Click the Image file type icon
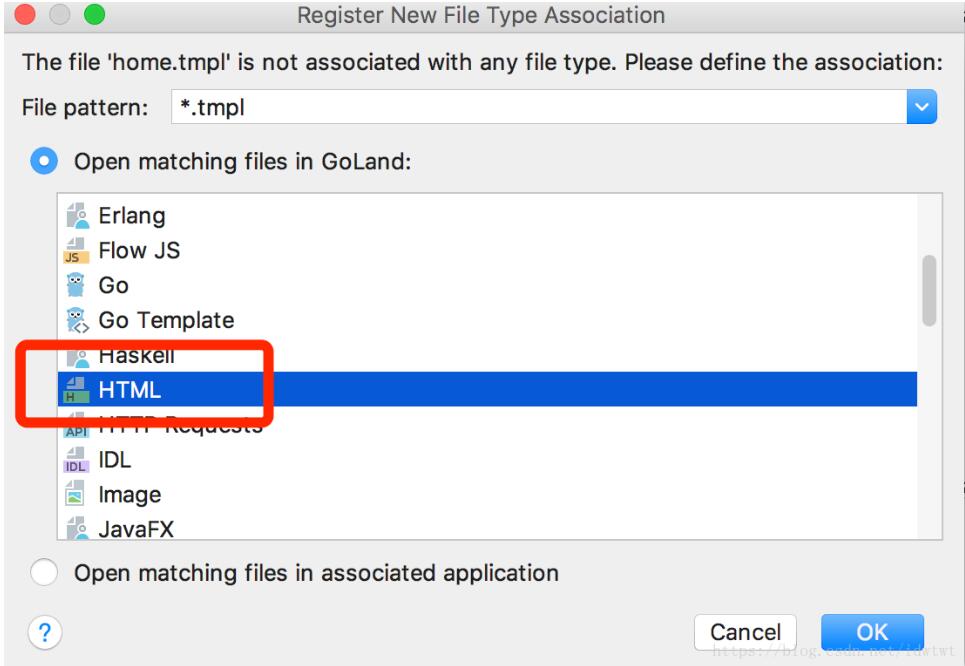The image size is (965, 666). click(76, 495)
